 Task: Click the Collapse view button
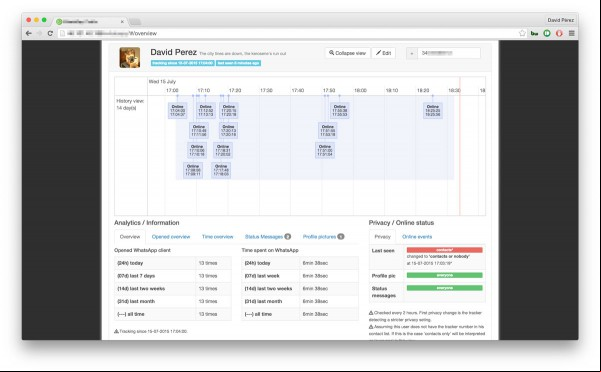pos(348,53)
